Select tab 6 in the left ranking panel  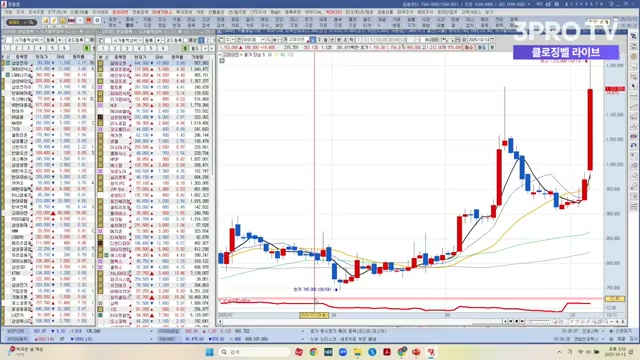click(x=64, y=48)
